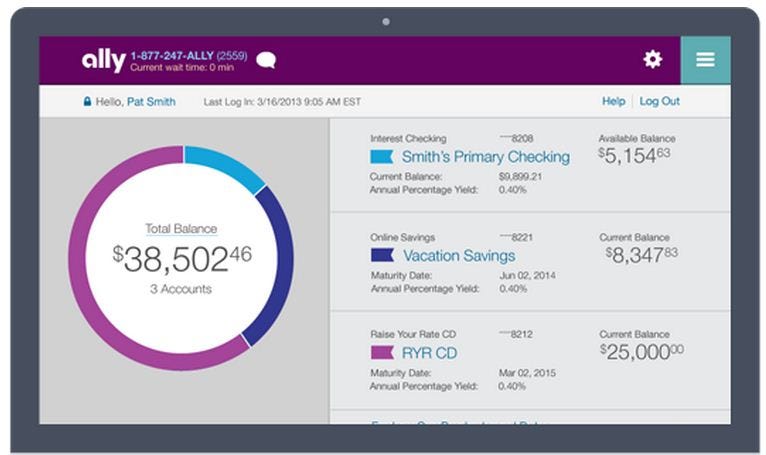Log Out of the account
Image resolution: width=766 pixels, height=455 pixels.
(660, 101)
